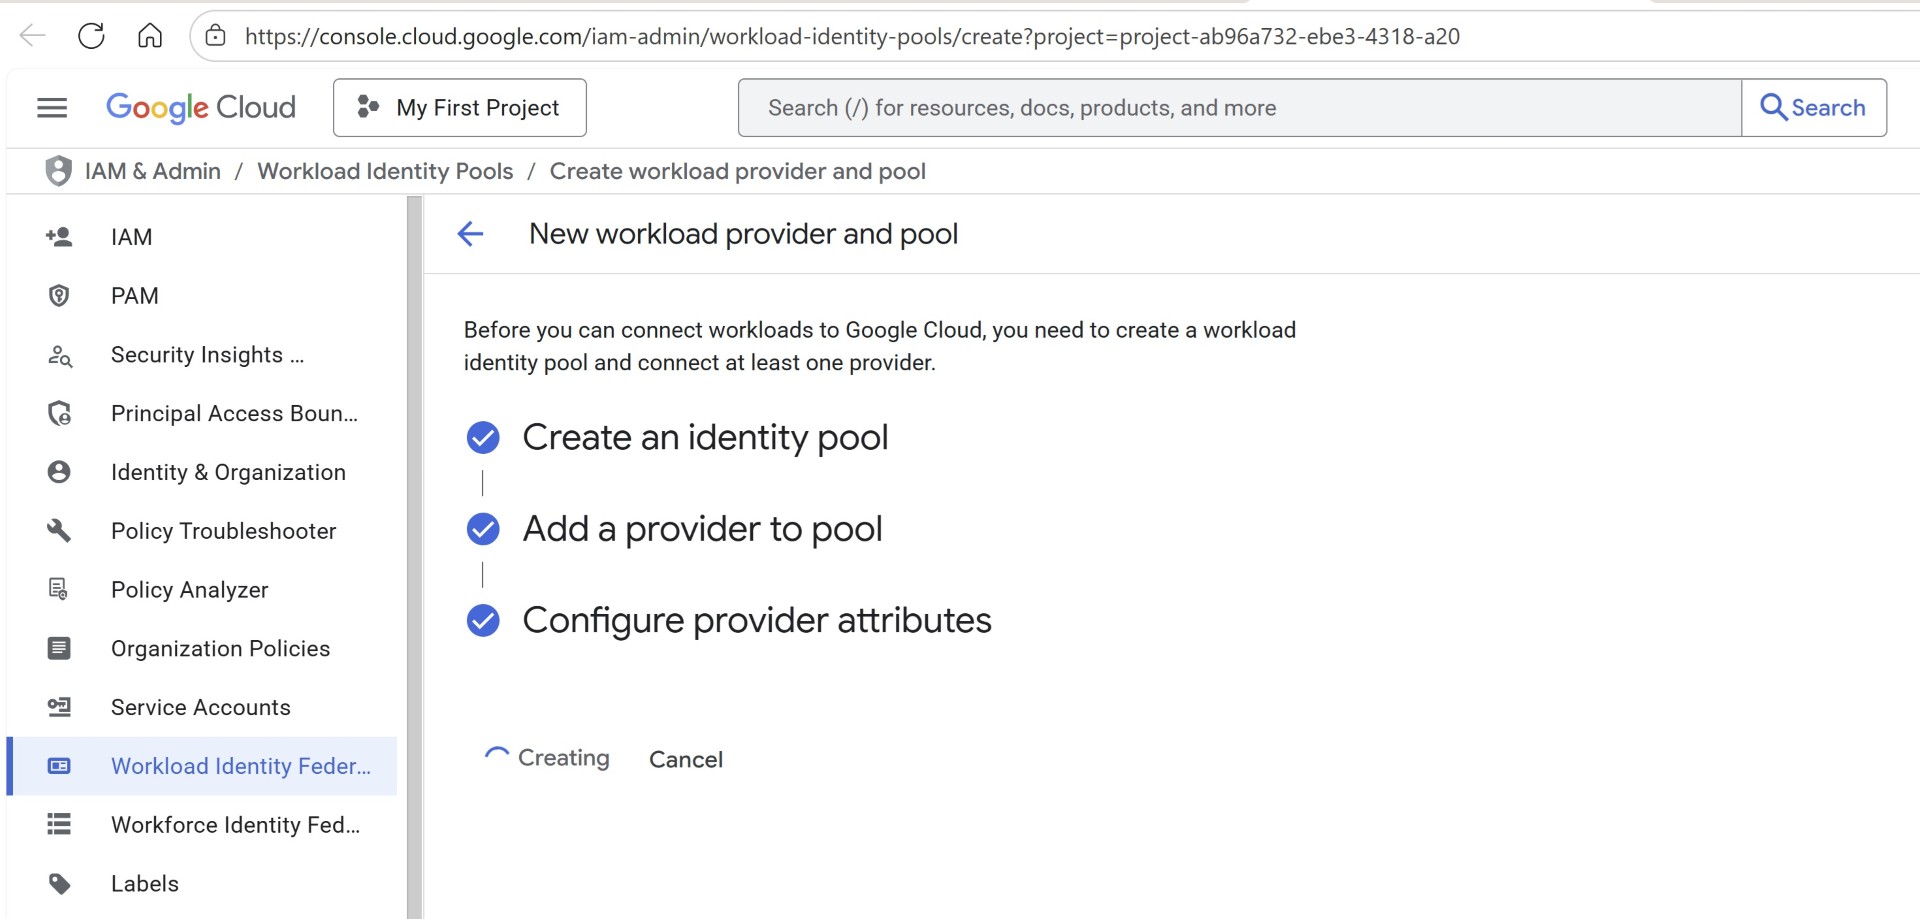Select the New workload provider and pool heading
The height and width of the screenshot is (919, 1920).
coord(743,234)
